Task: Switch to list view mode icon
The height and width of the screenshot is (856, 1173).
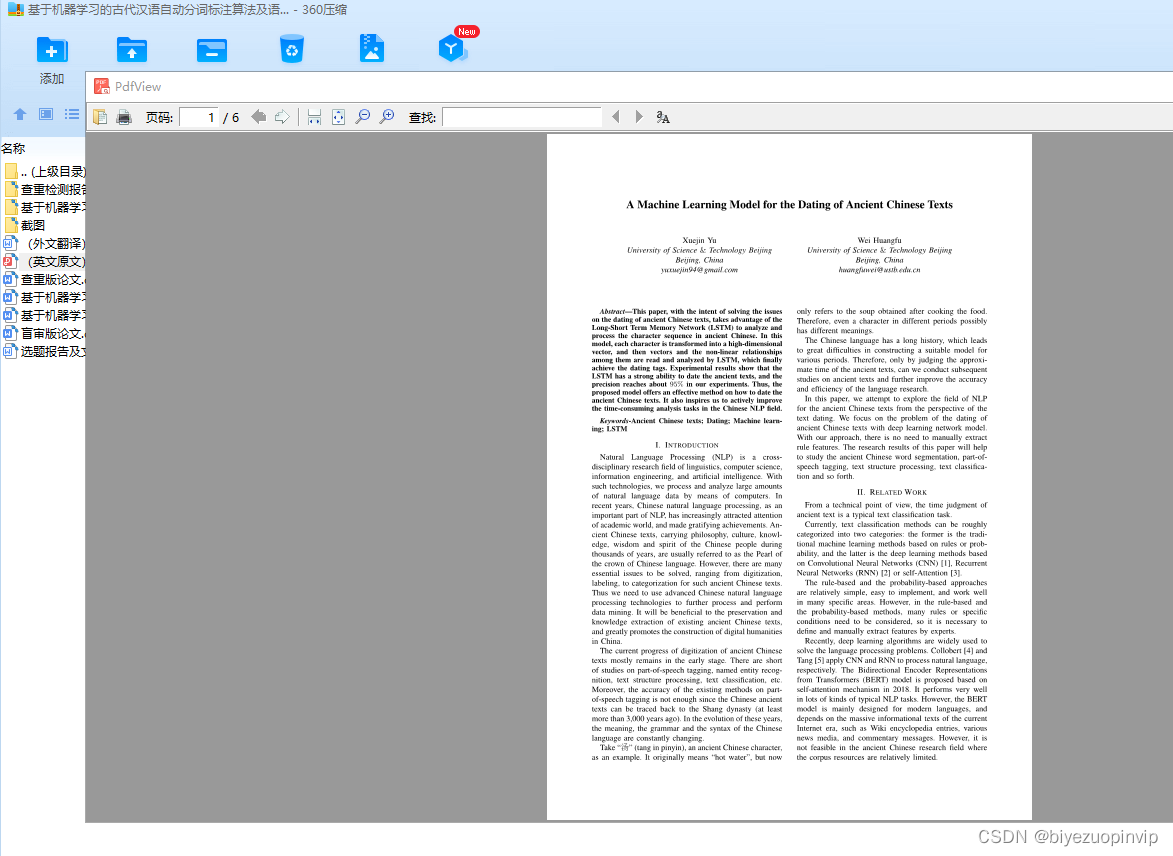Action: 72,114
